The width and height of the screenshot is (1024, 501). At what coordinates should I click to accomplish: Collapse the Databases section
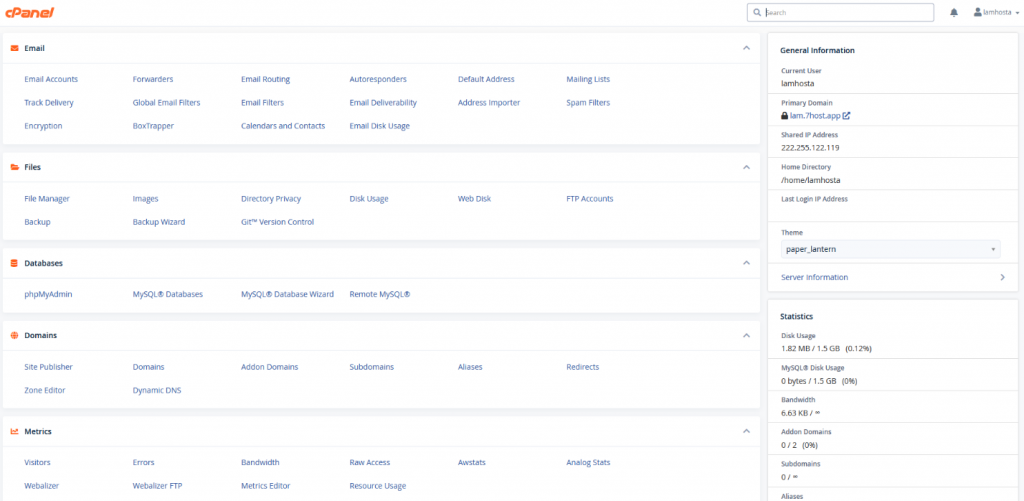746,263
